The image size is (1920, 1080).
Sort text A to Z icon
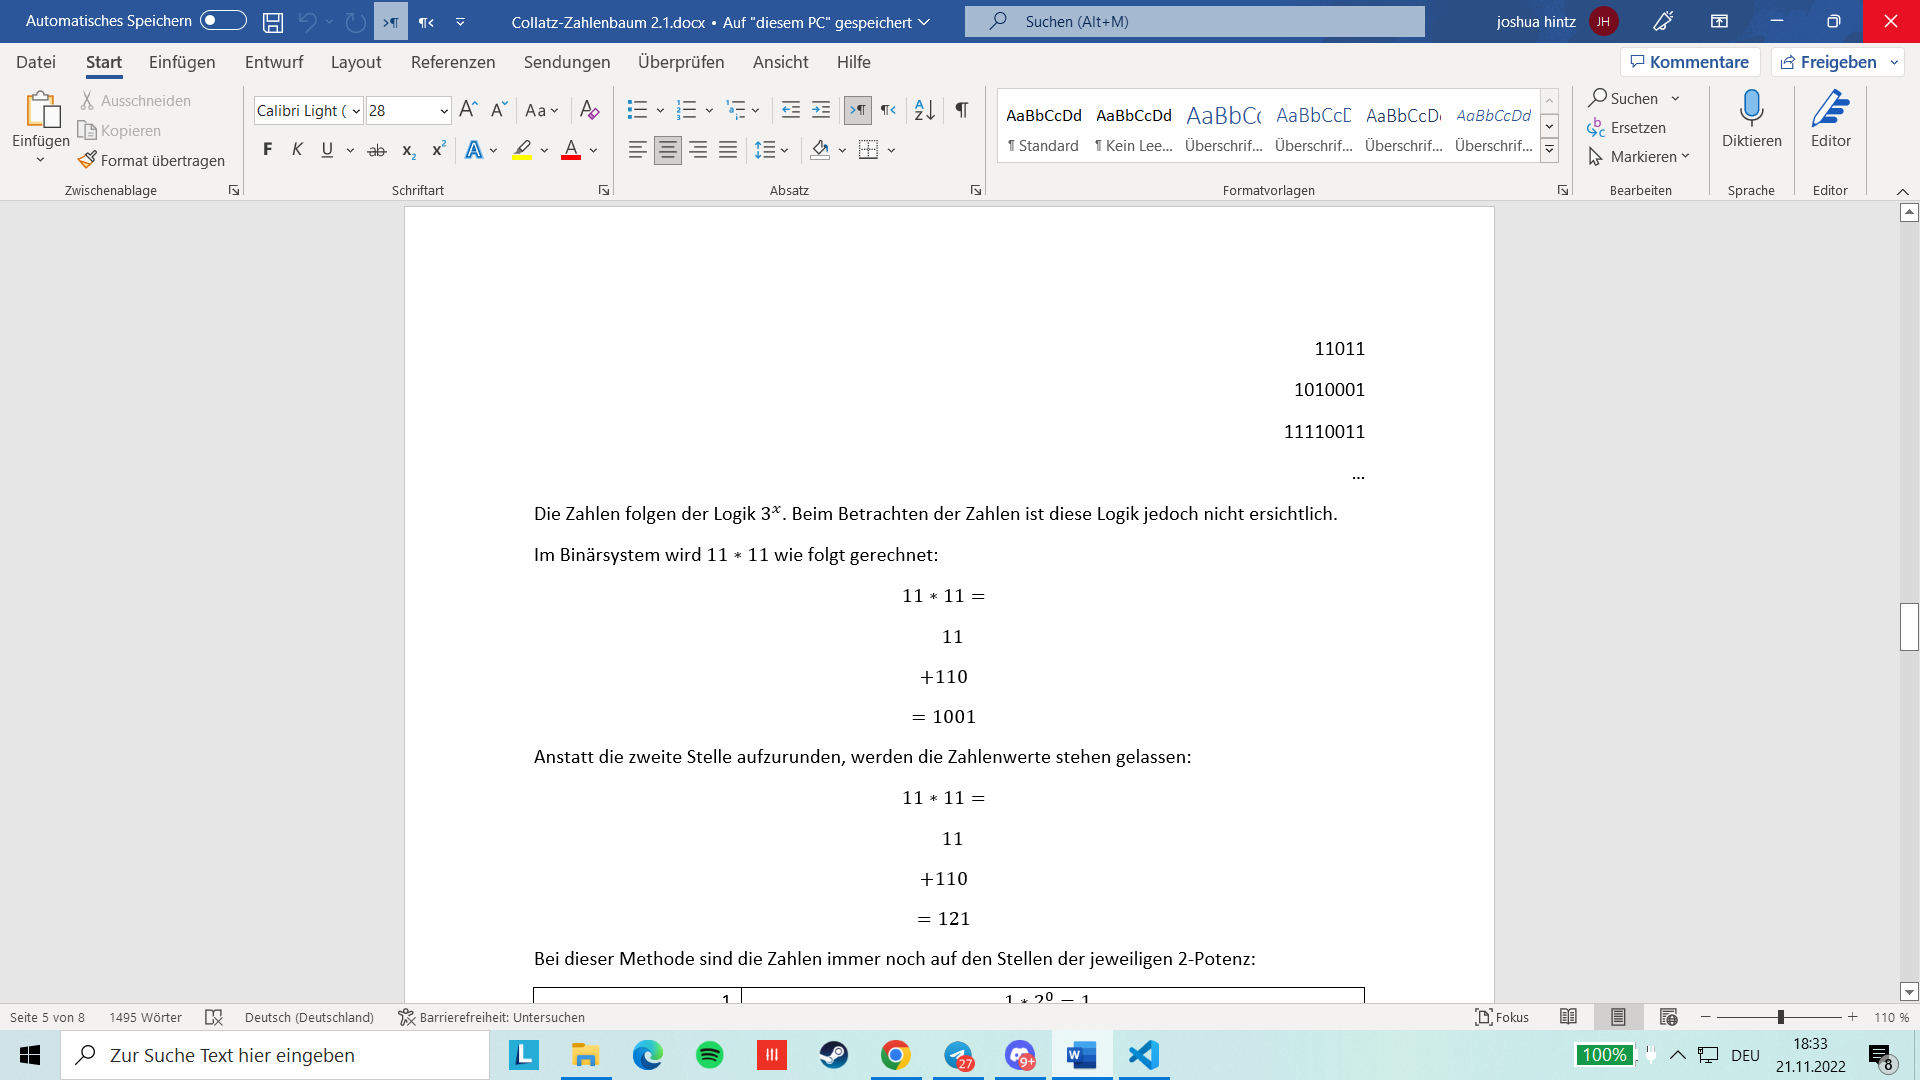click(925, 110)
